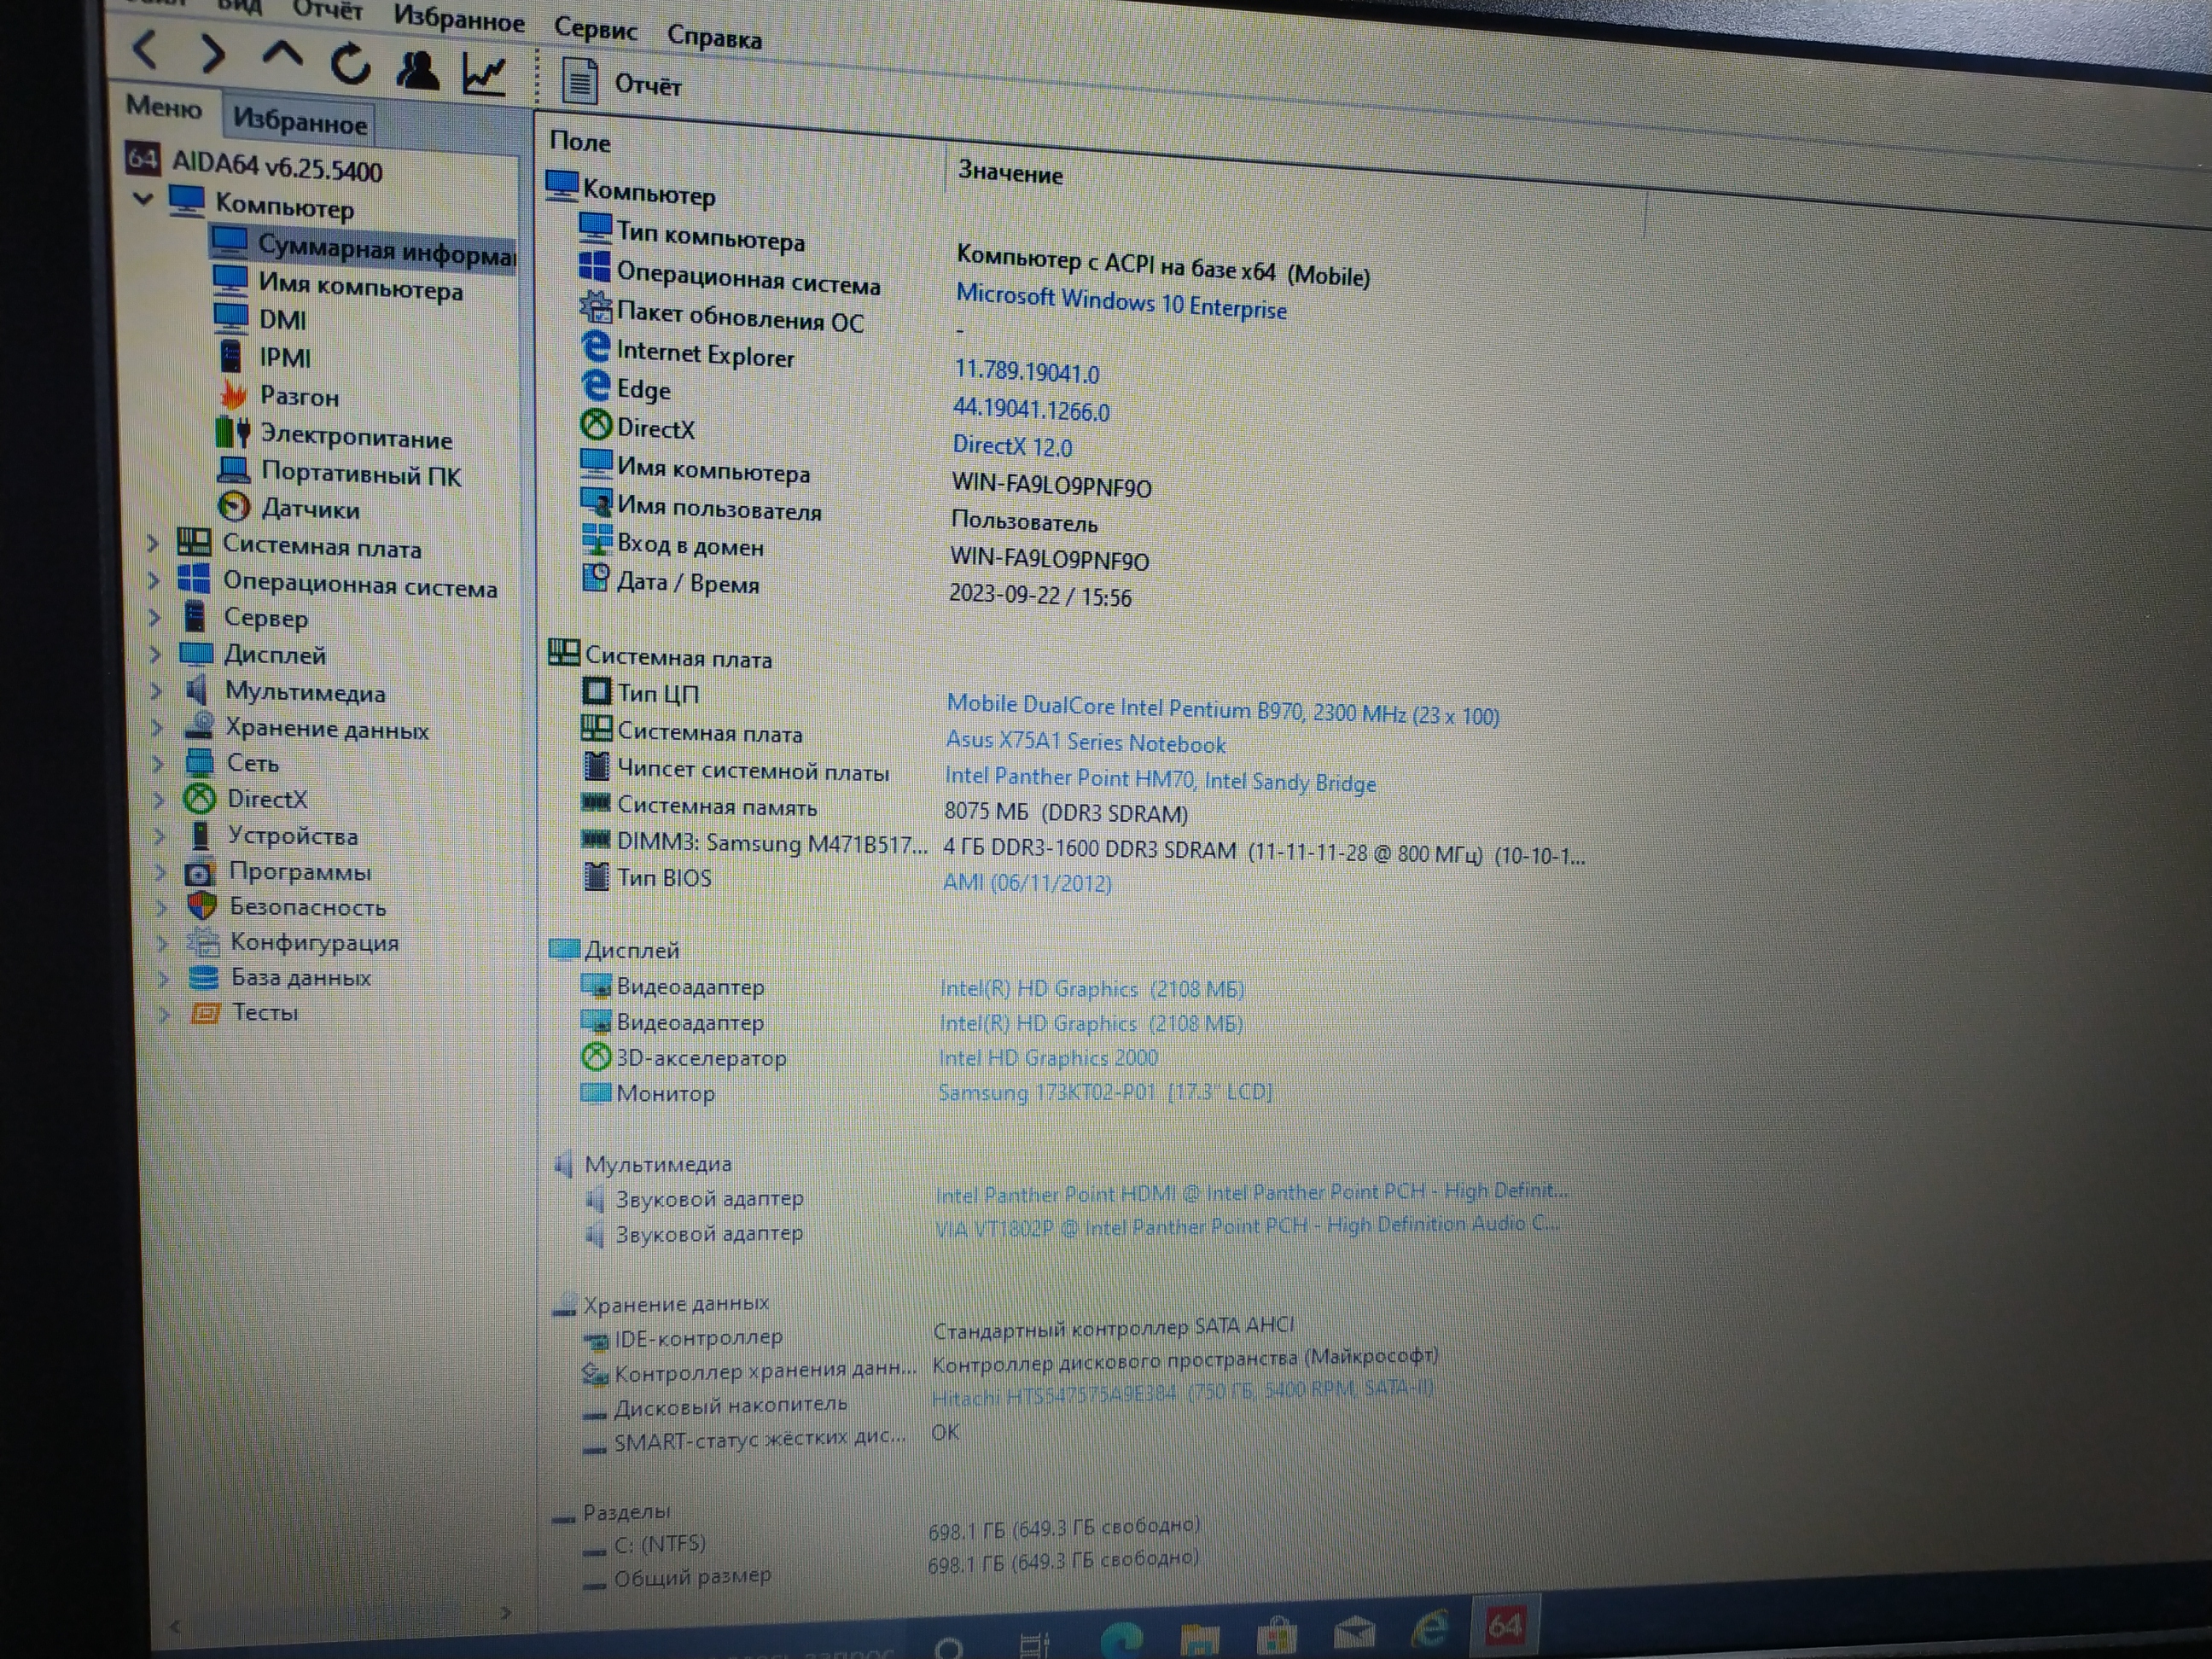Open the Mobile DualCore Intel Pentium B970 link
This screenshot has width=2212, height=1659.
[1222, 710]
